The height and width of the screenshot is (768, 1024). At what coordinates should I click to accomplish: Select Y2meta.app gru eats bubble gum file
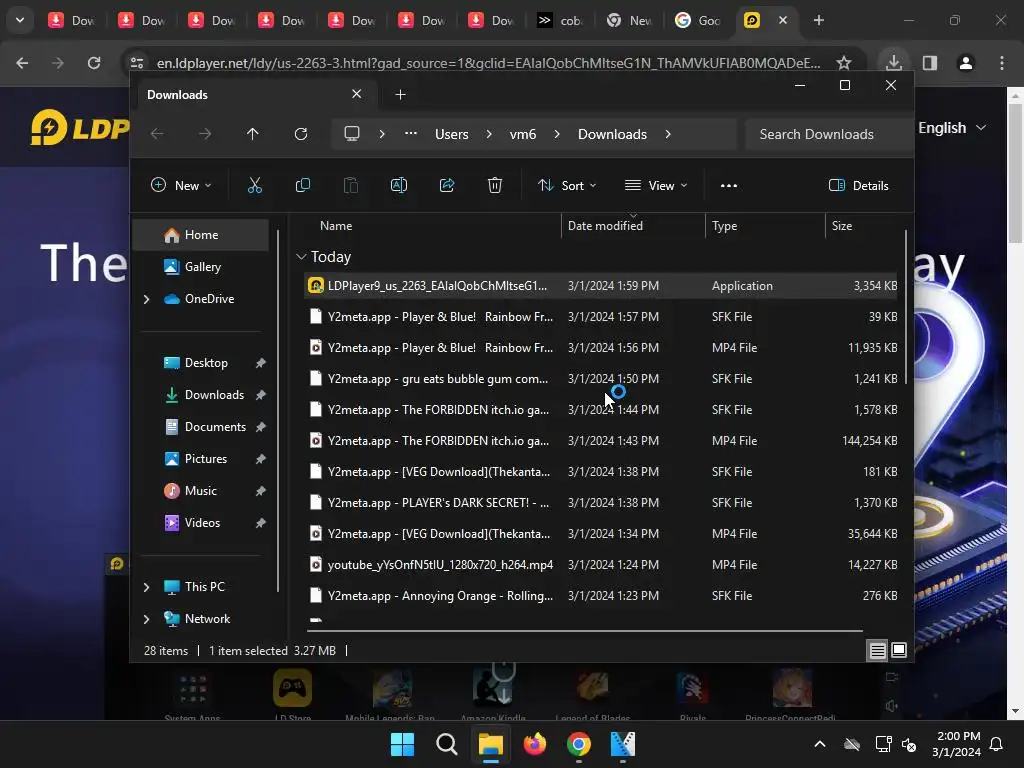(x=601, y=379)
